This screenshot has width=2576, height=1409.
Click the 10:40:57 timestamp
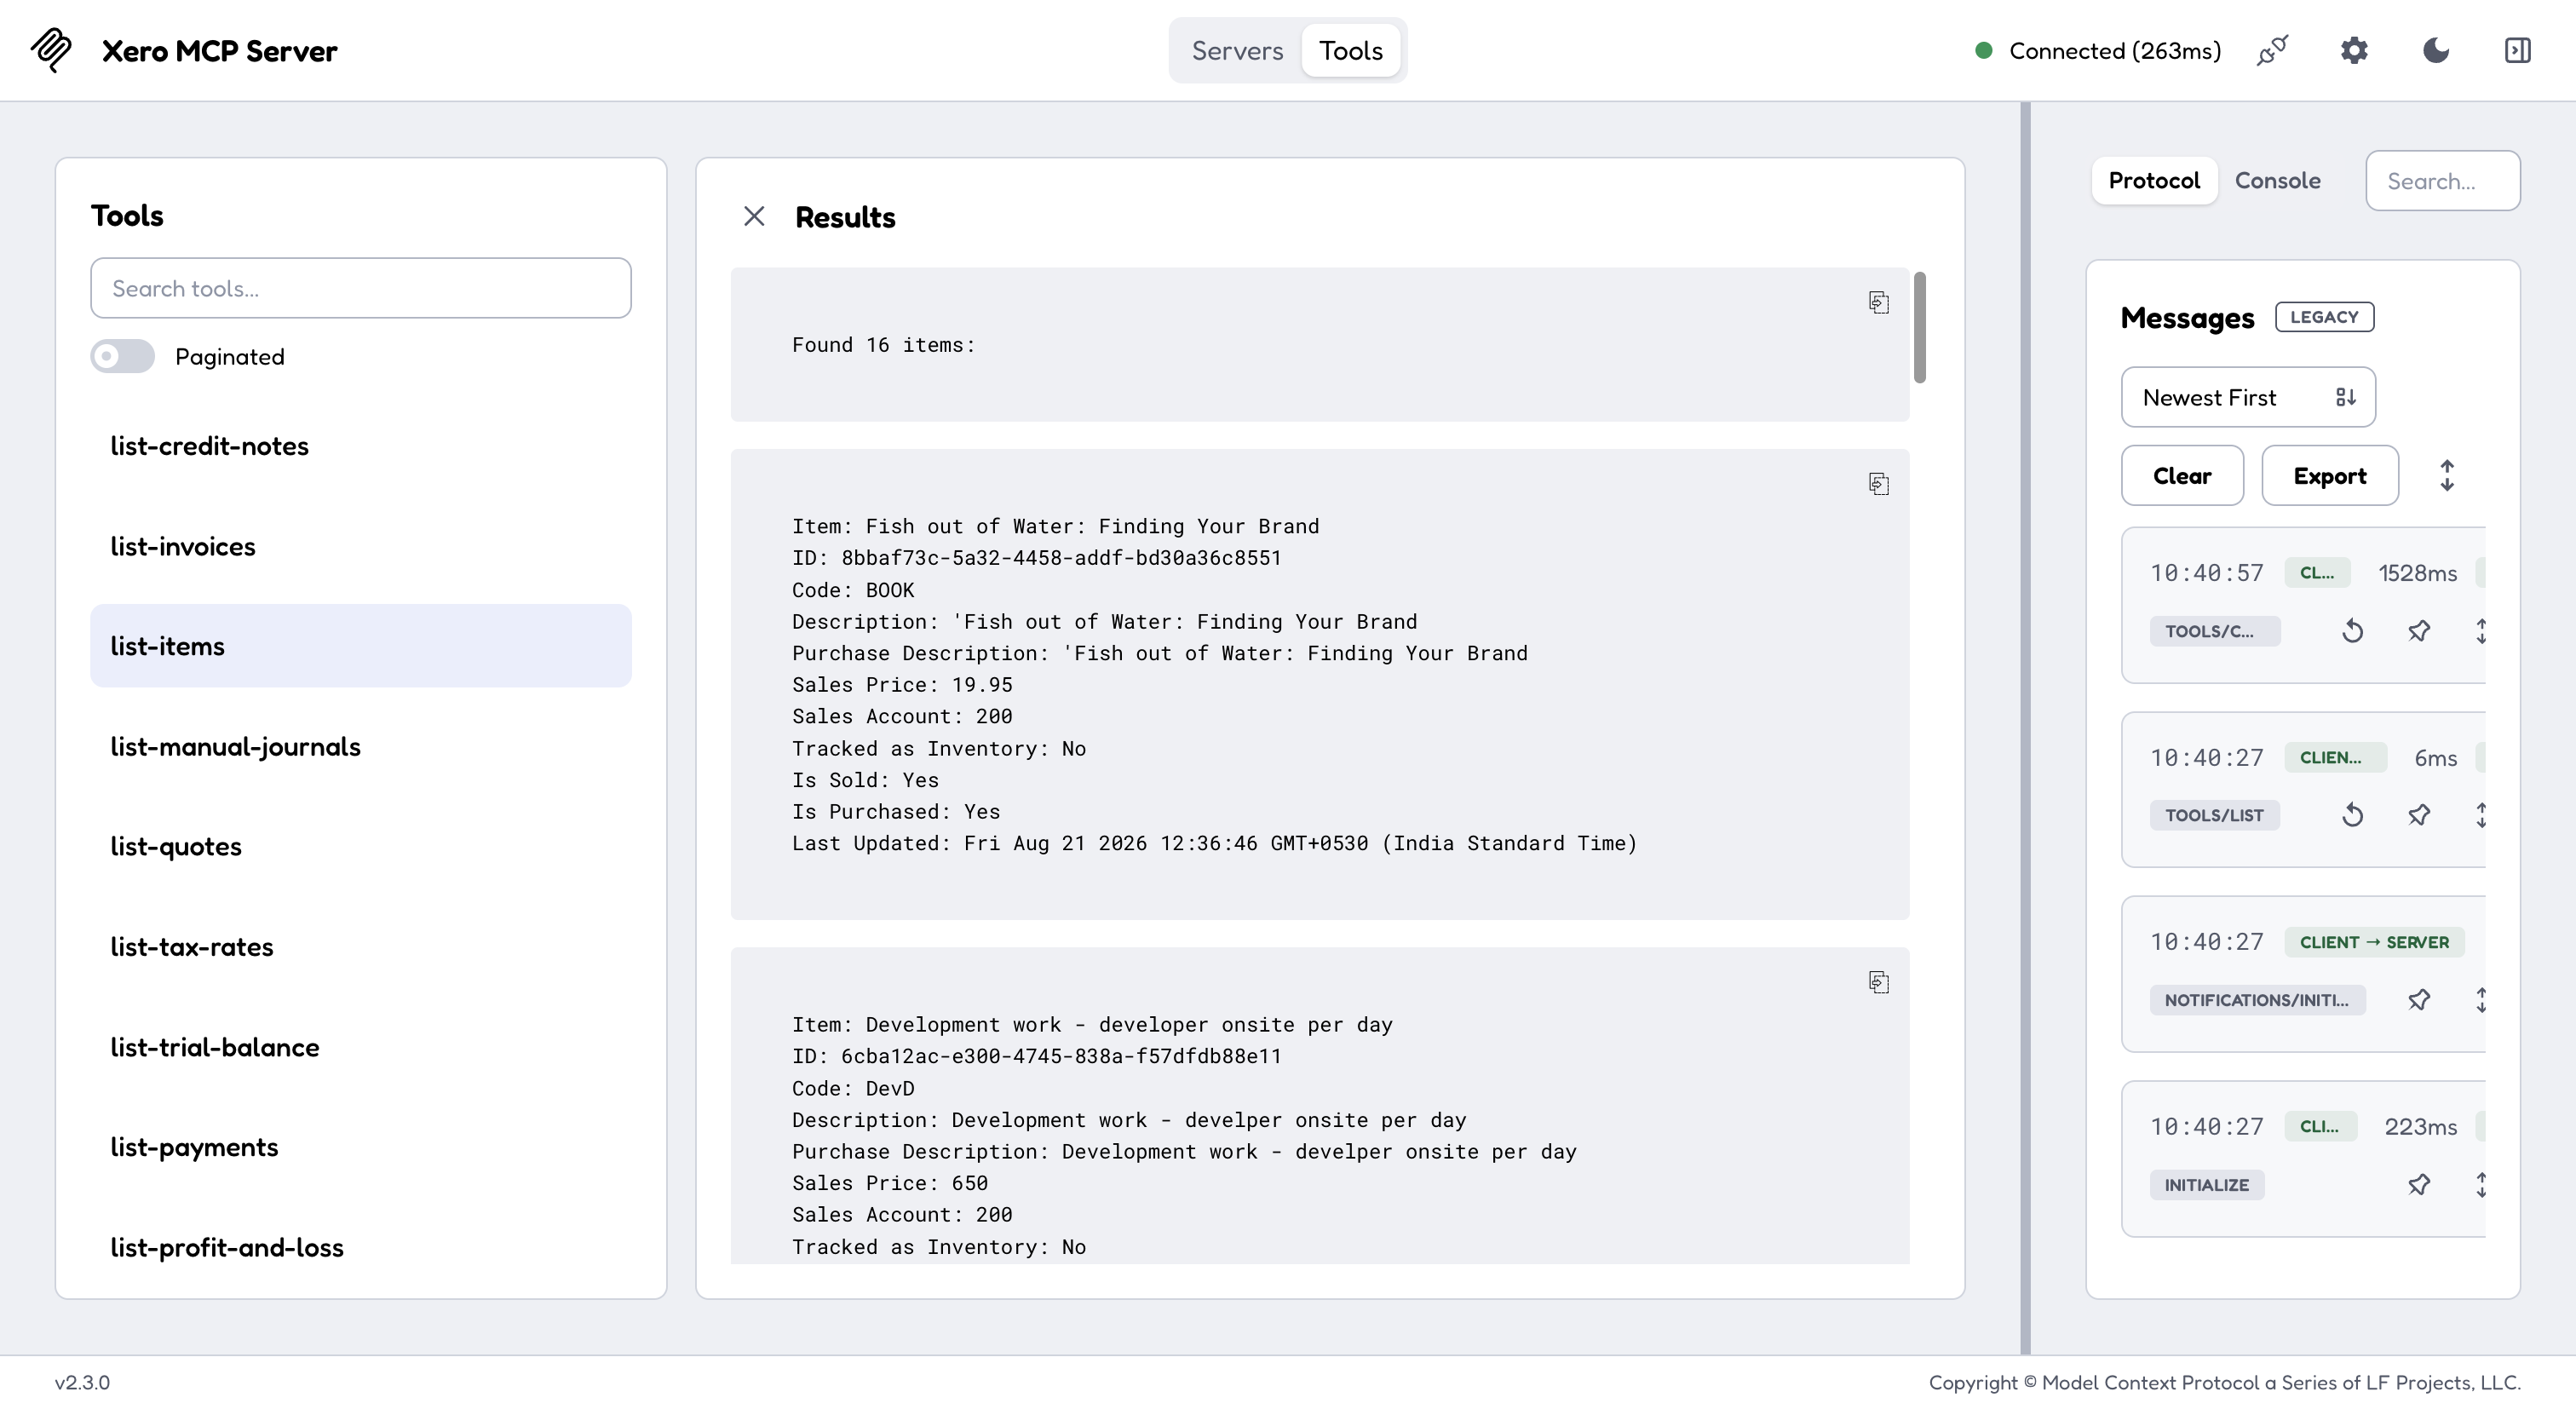click(x=2206, y=573)
